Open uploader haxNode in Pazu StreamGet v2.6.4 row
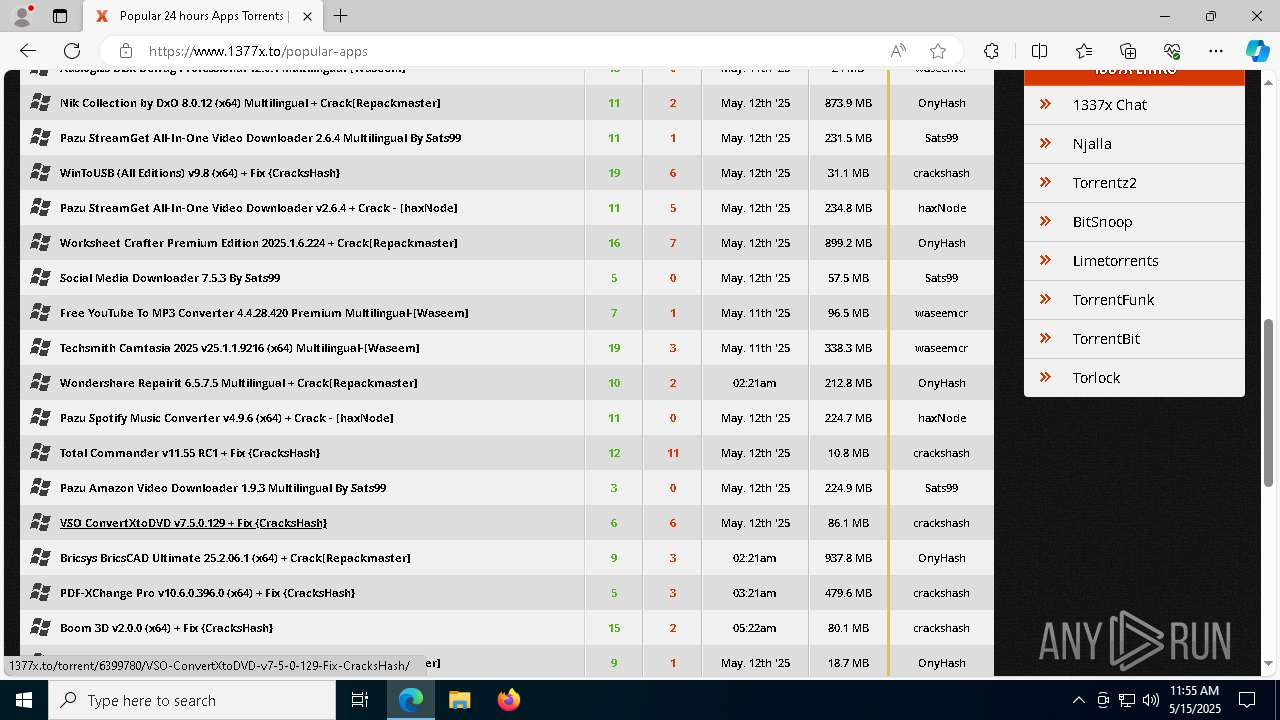This screenshot has height=720, width=1280. pyautogui.click(x=941, y=208)
